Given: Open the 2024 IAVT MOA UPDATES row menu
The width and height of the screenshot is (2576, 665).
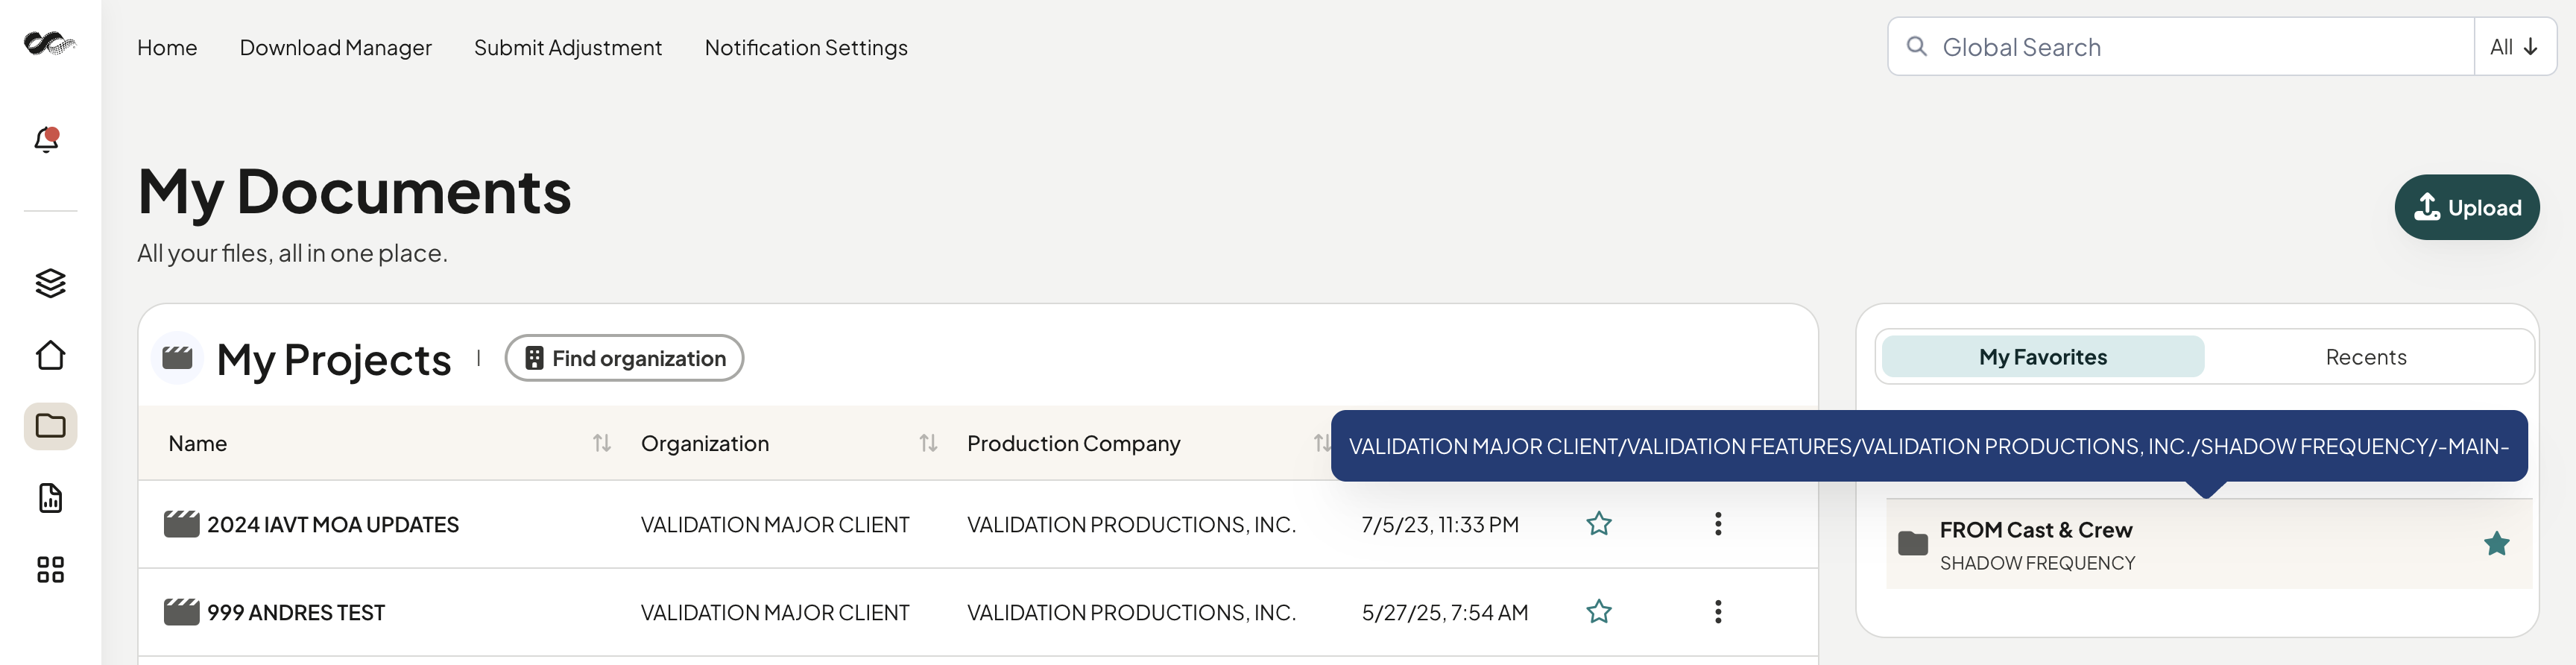Looking at the screenshot, I should [x=1718, y=524].
